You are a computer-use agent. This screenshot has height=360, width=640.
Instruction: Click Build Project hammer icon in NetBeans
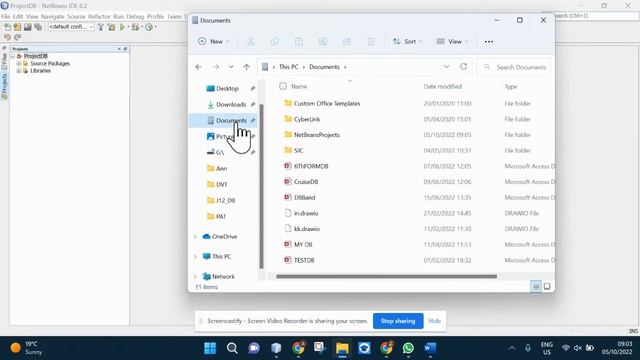point(101,27)
